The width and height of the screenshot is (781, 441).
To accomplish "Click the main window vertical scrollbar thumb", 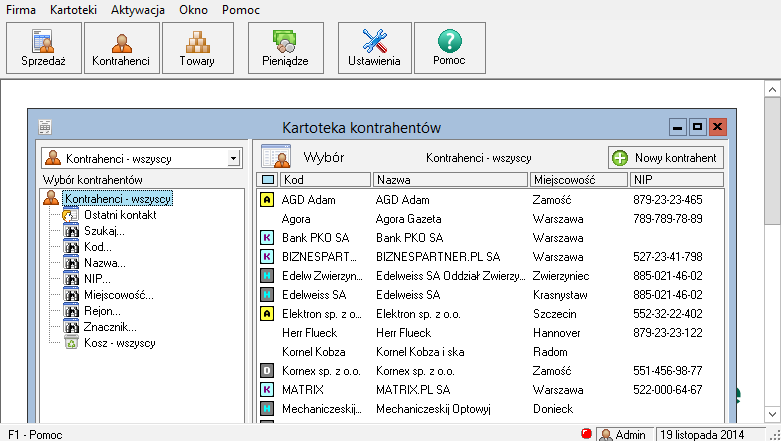I will coord(772,161).
